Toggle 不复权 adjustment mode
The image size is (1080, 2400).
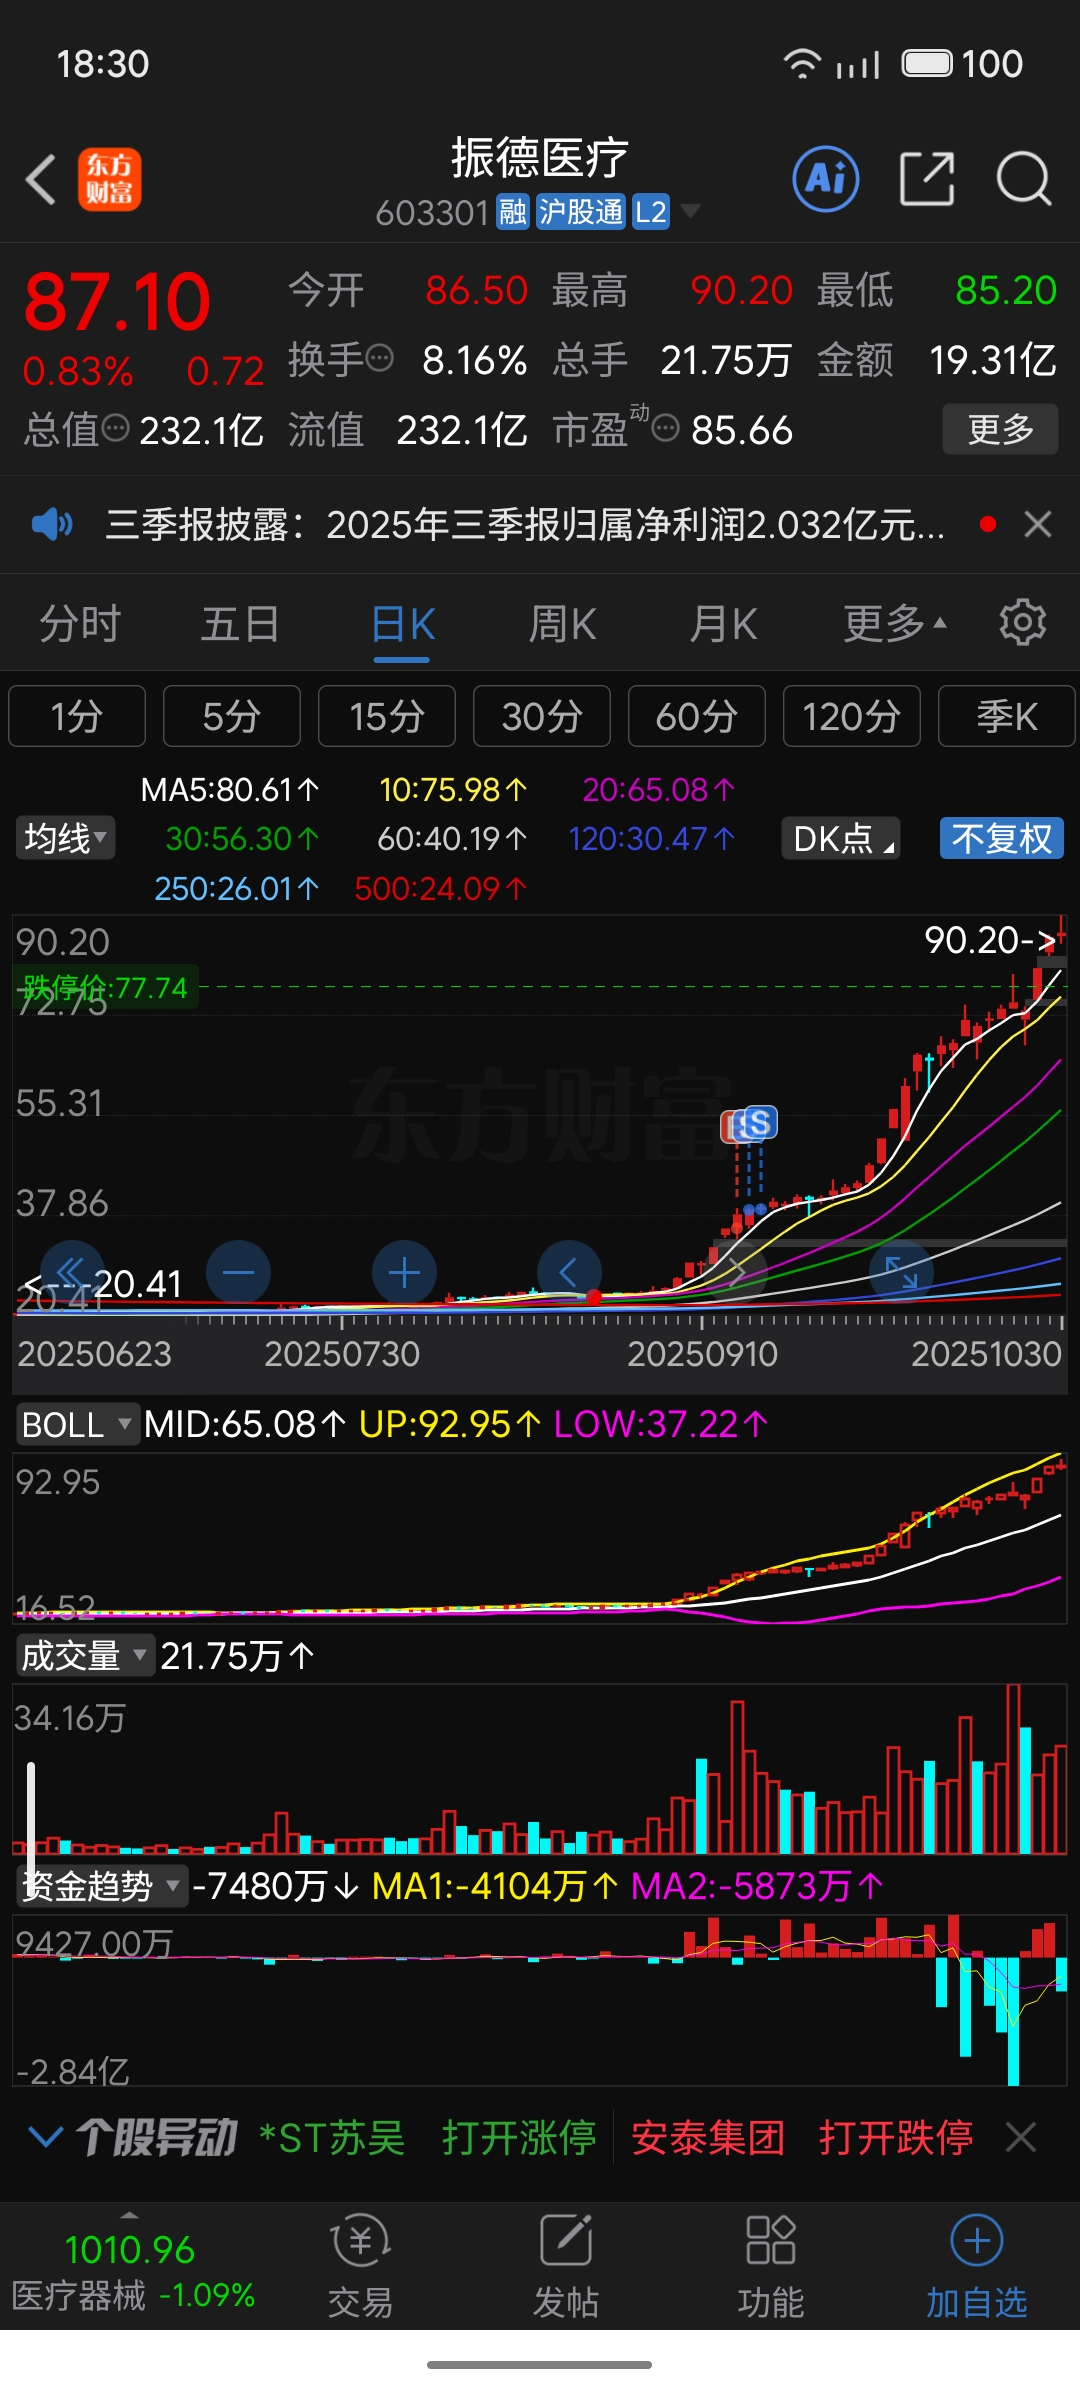click(1002, 838)
